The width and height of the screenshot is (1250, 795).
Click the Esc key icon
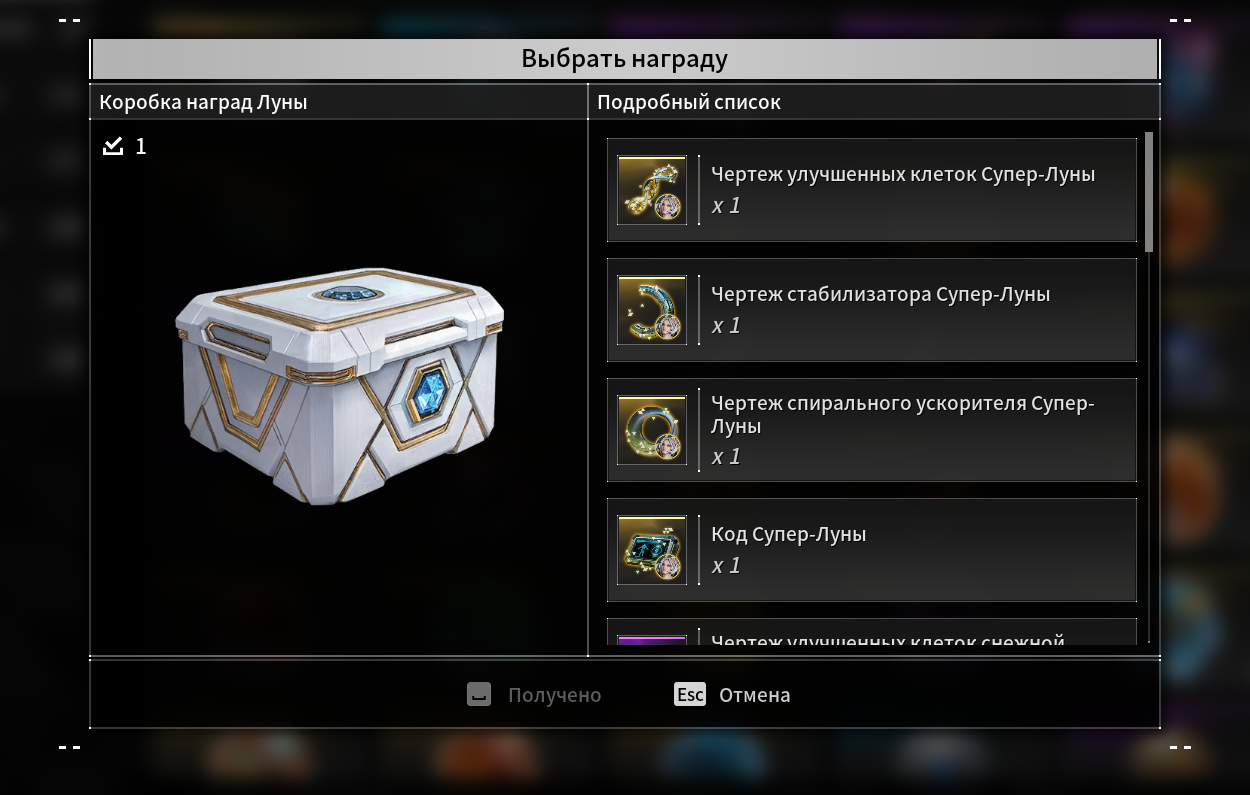tap(690, 694)
